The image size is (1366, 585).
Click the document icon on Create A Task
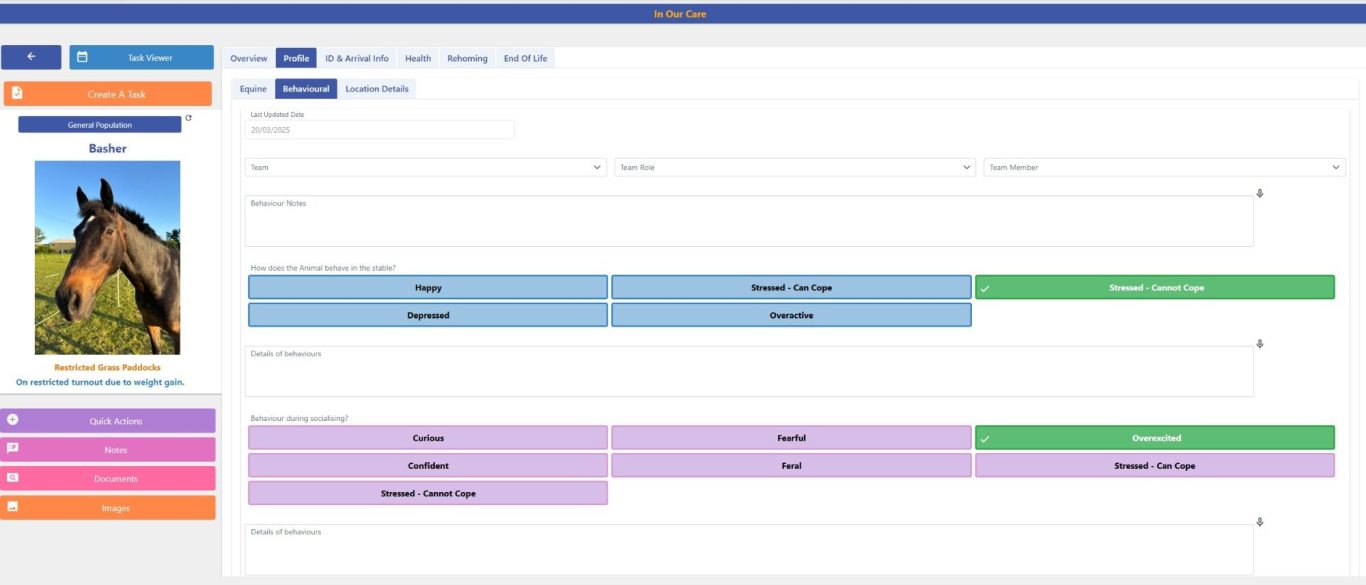[17, 94]
